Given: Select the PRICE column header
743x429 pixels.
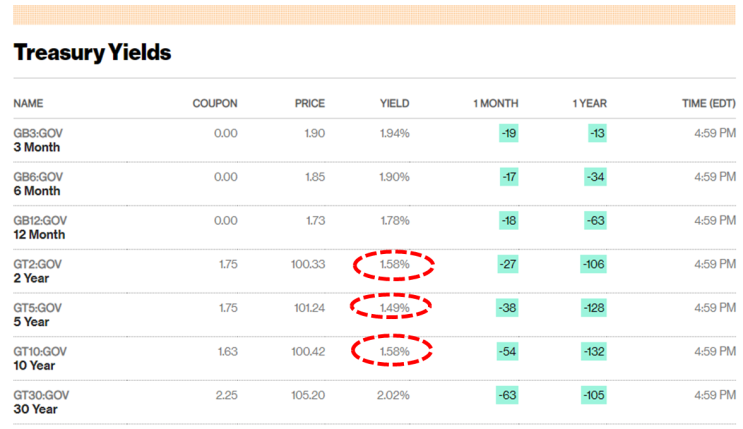Looking at the screenshot, I should (x=310, y=103).
